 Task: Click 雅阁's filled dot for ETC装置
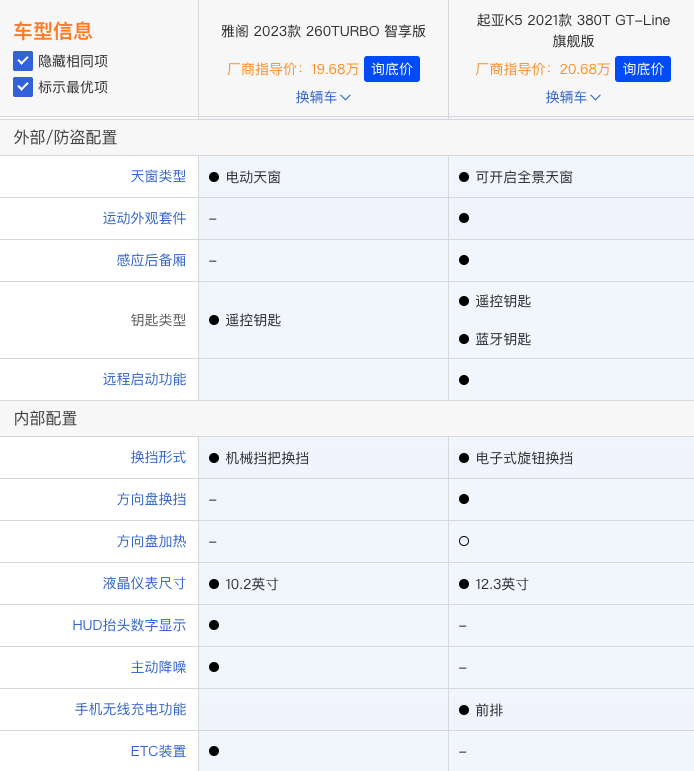pyautogui.click(x=214, y=751)
